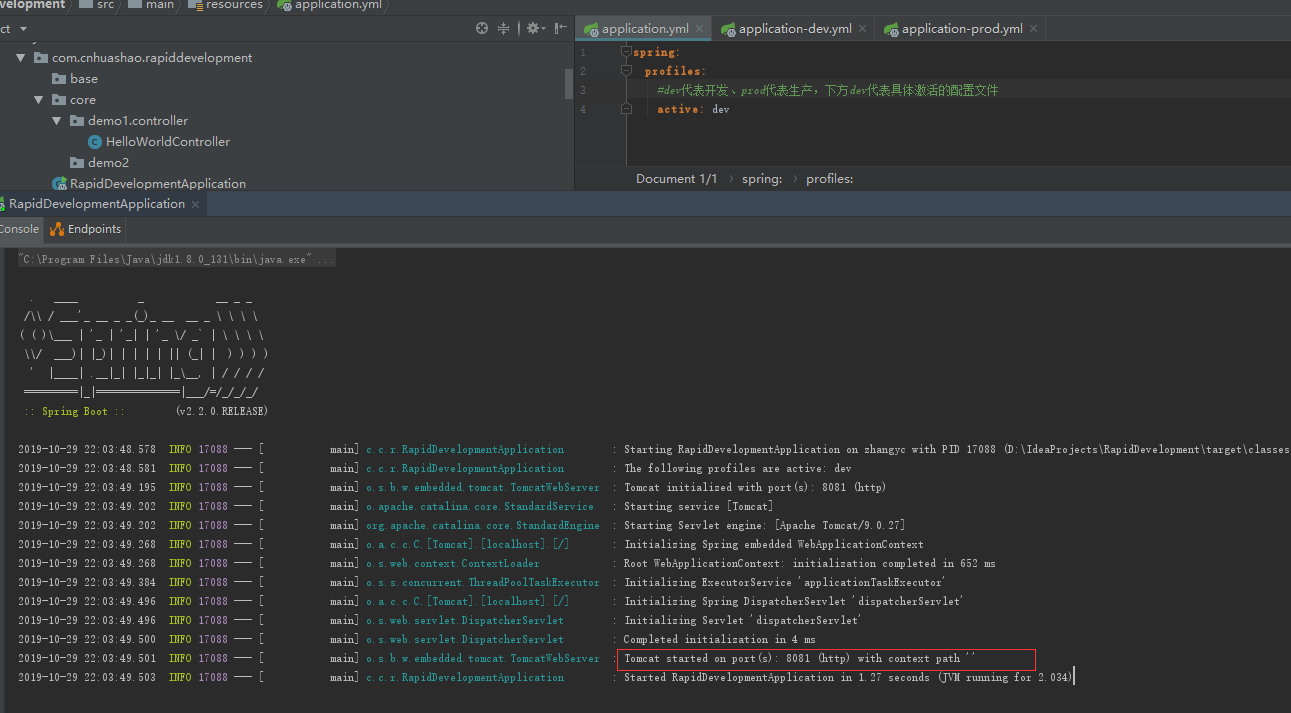1291x713 pixels.
Task: Collapse the core package node
Action: click(x=38, y=100)
